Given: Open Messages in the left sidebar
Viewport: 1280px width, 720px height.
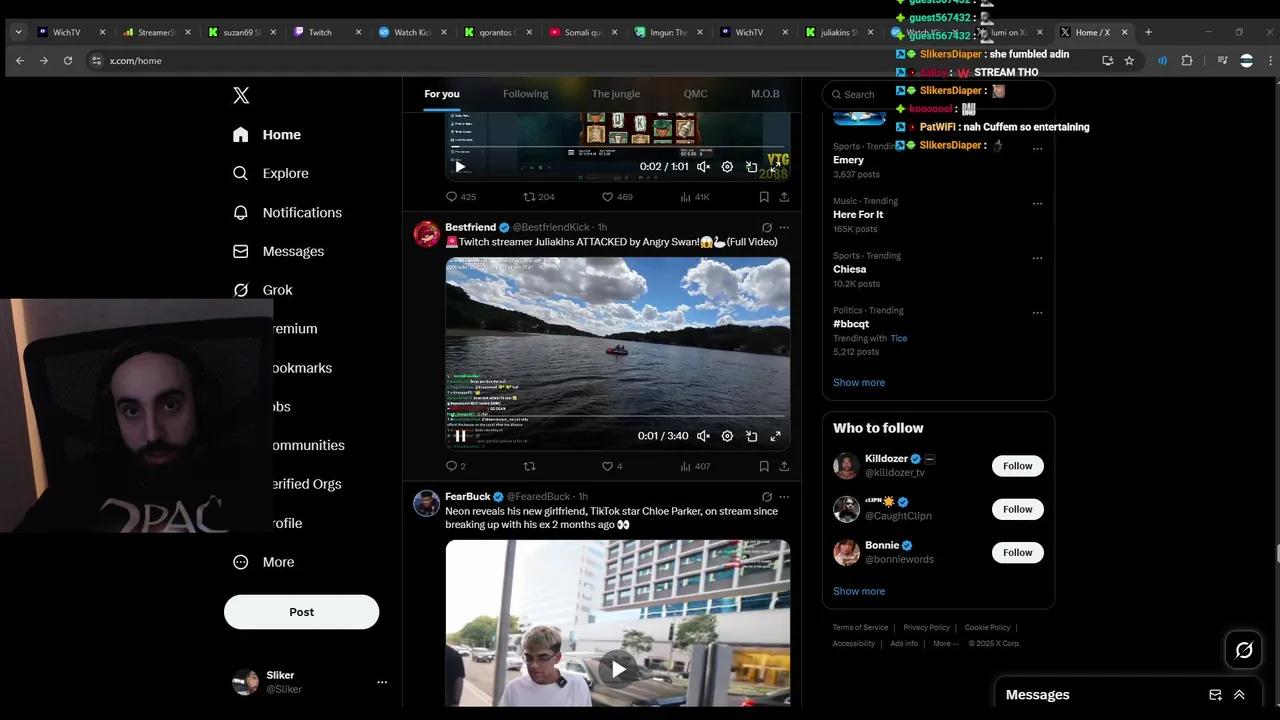Looking at the screenshot, I should coord(278,251).
